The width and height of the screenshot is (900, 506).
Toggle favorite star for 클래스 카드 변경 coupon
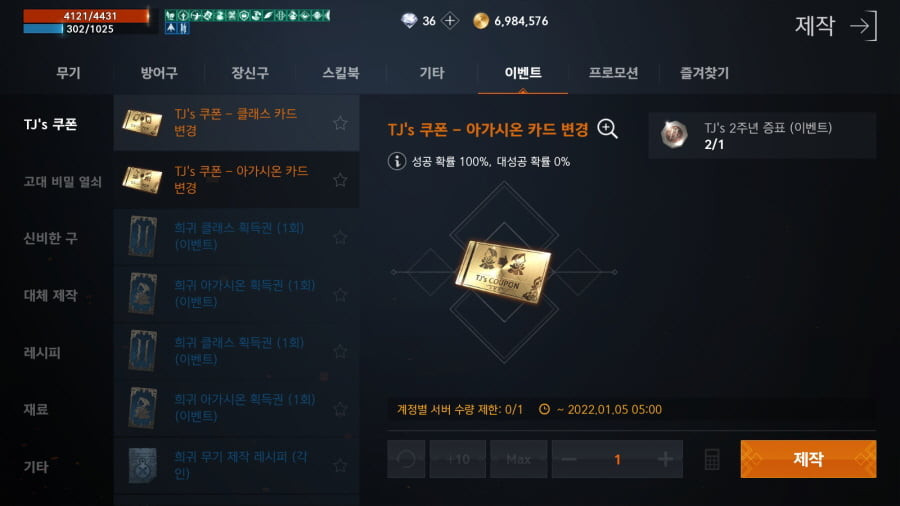(x=340, y=123)
